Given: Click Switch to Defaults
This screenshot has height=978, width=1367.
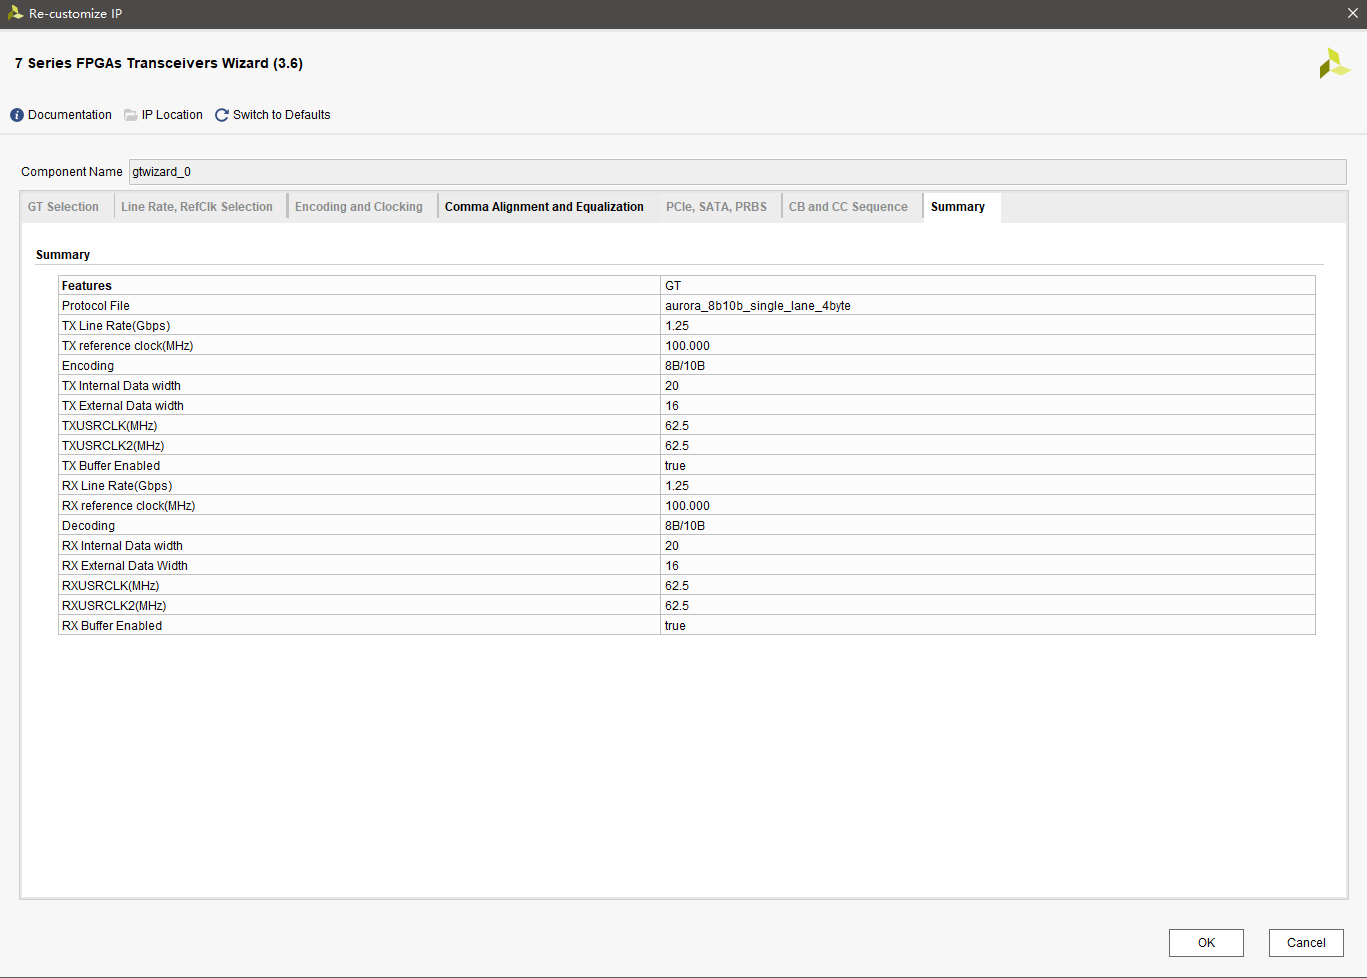Looking at the screenshot, I should click(282, 115).
